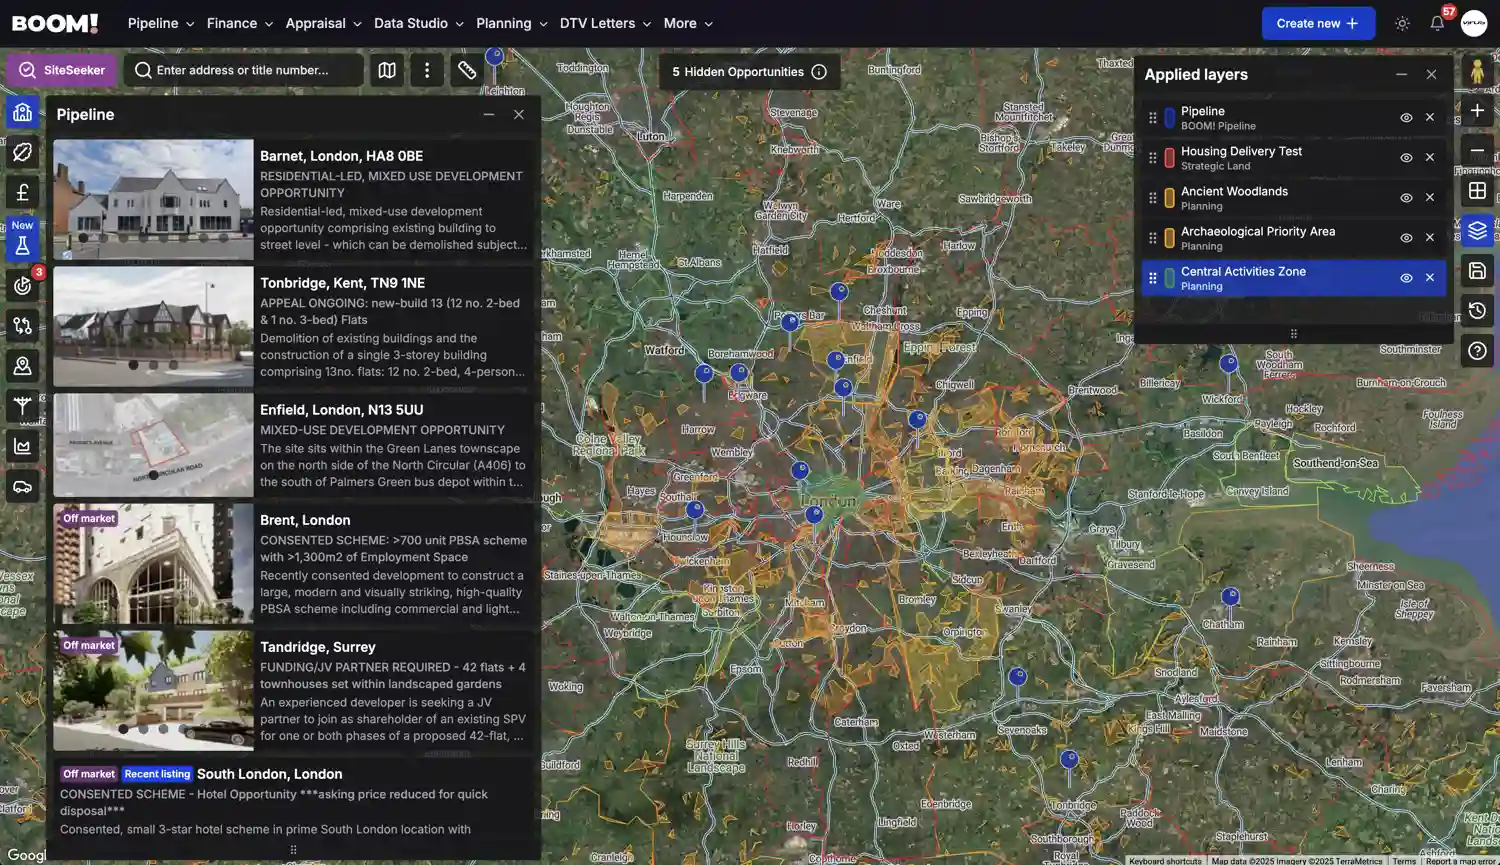Hide the Ancient Woodlands layer

1406,198
